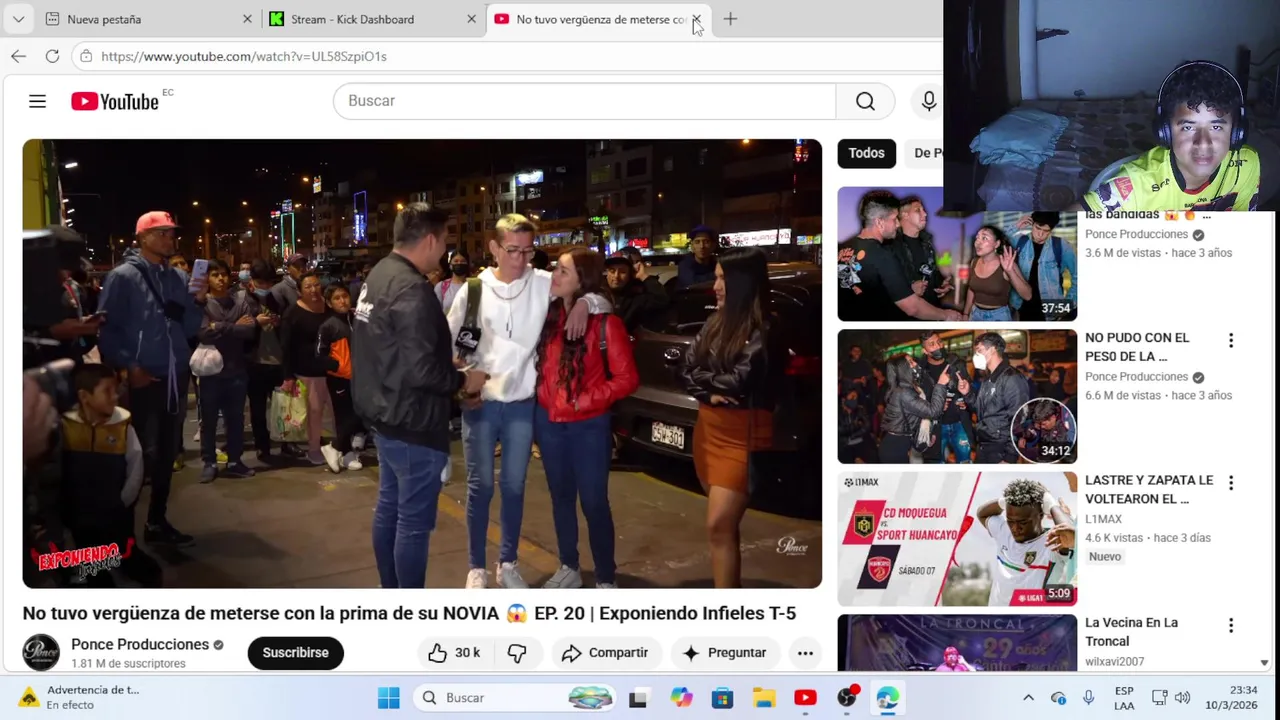
Task: Open Microsoft Store from taskbar
Action: click(x=722, y=698)
